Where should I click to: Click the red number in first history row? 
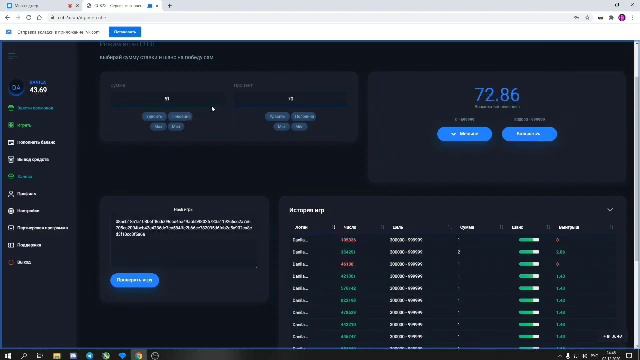(x=348, y=240)
